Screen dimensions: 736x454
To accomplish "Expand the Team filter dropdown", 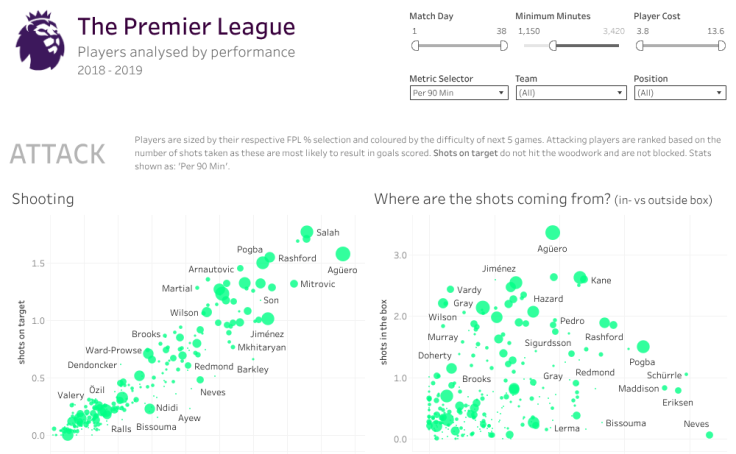I will point(567,93).
